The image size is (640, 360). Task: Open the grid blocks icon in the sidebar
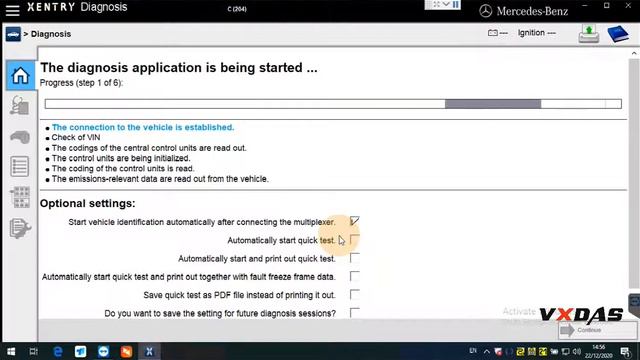[20, 197]
